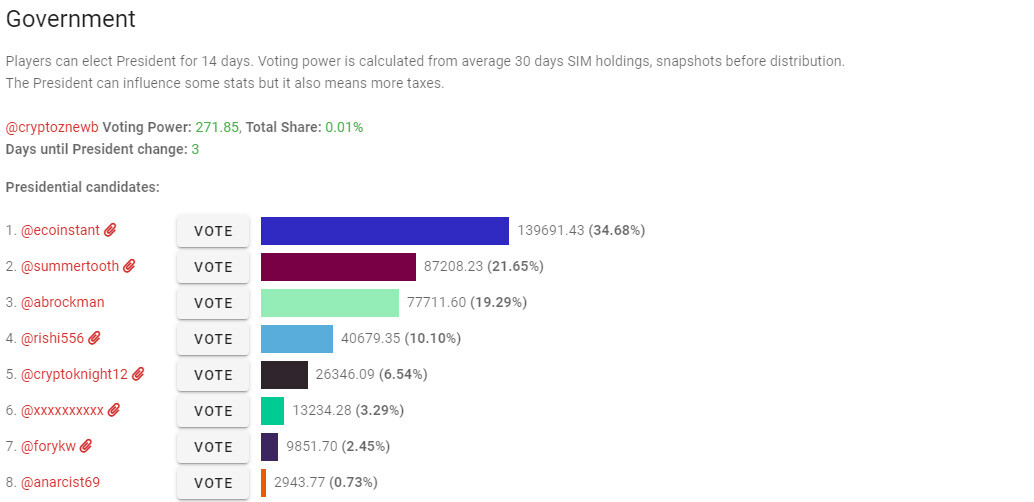Open paperclip link beside @cryptoknight12
This screenshot has height=502, width=1034.
coord(138,374)
